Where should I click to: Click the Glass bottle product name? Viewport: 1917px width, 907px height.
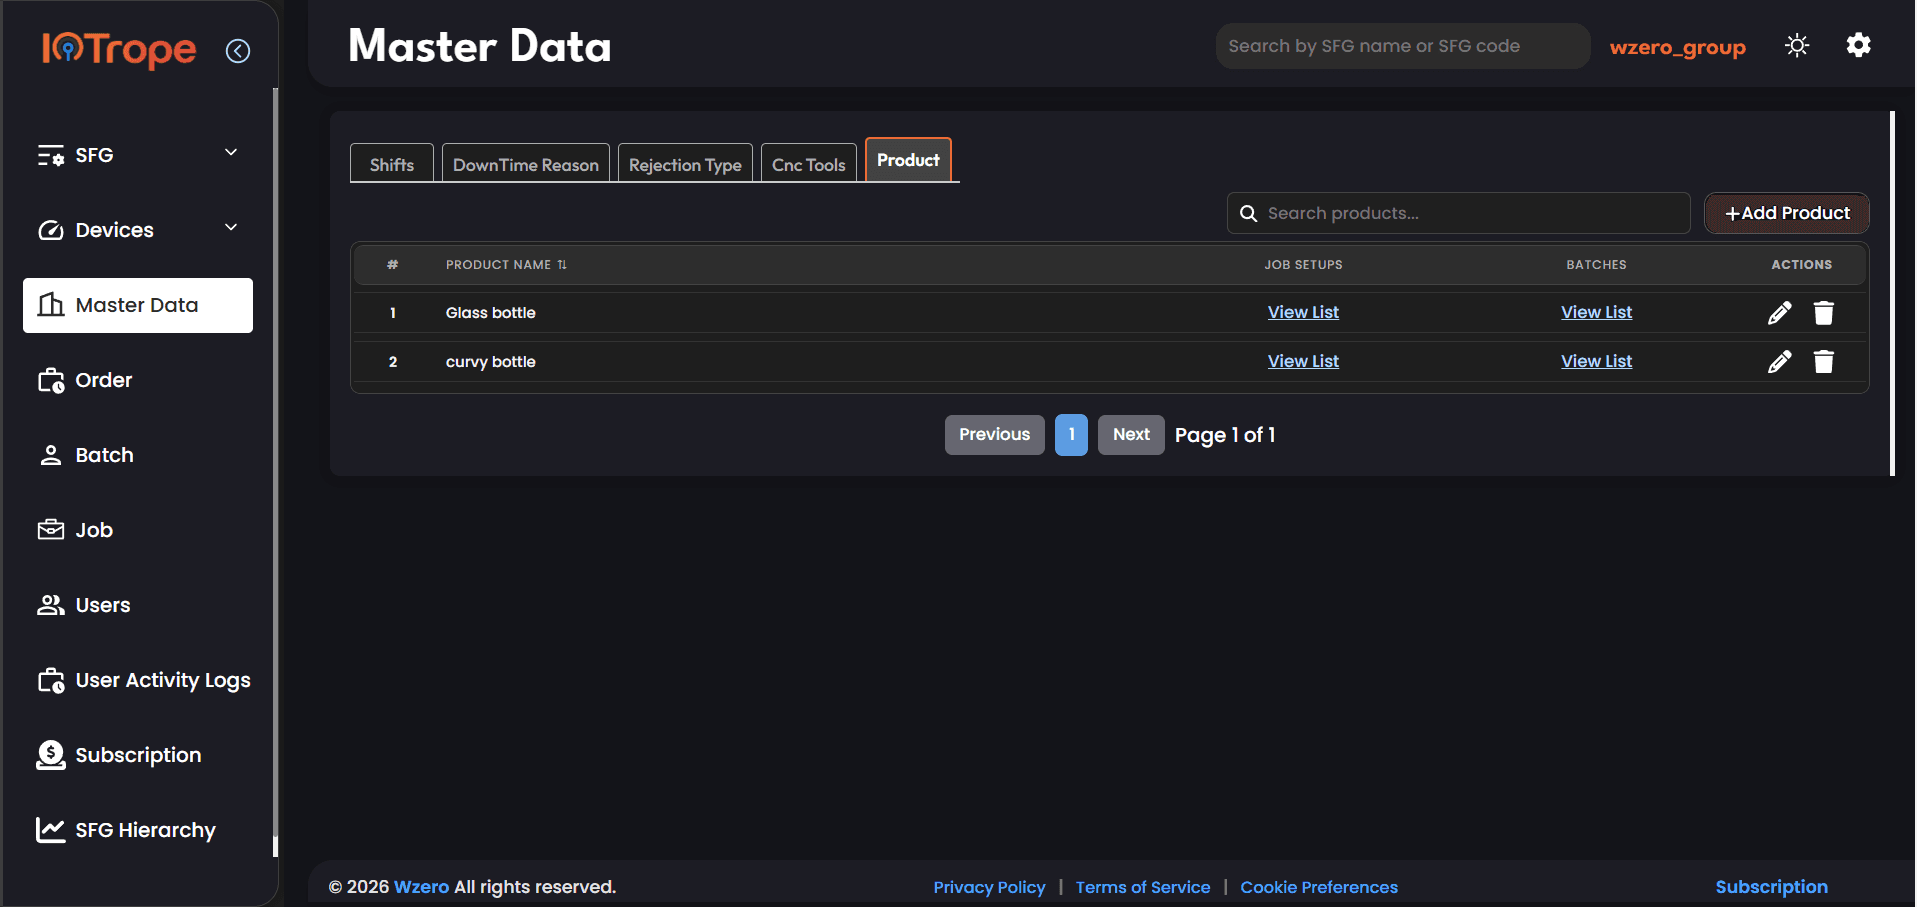(491, 313)
